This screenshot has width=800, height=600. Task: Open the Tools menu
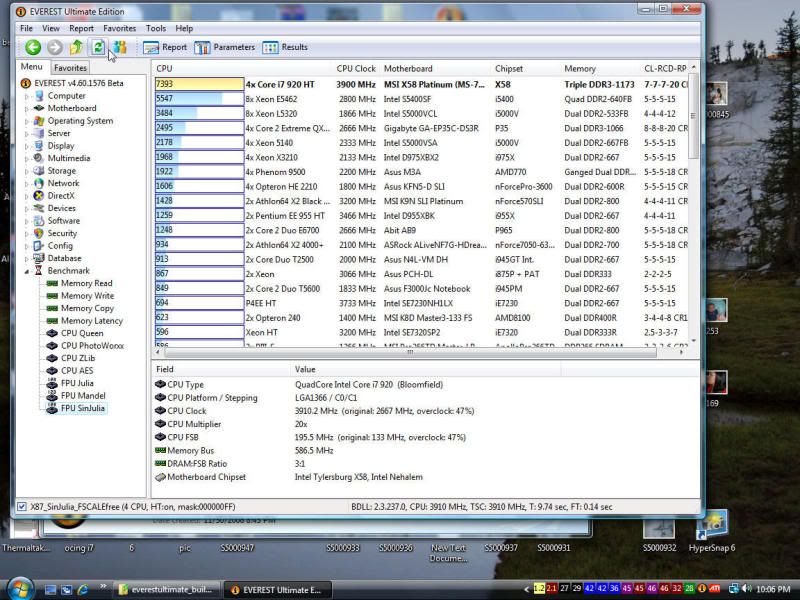[156, 29]
